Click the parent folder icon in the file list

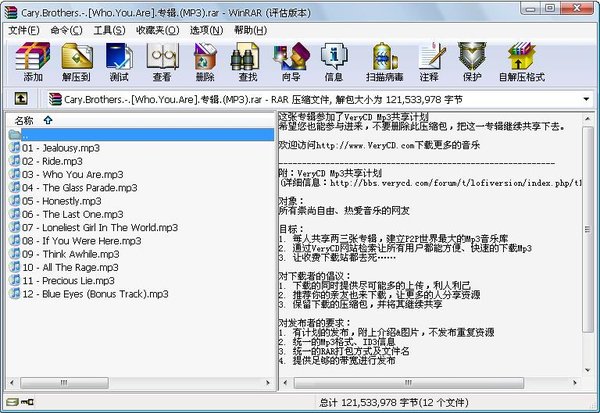pos(15,134)
